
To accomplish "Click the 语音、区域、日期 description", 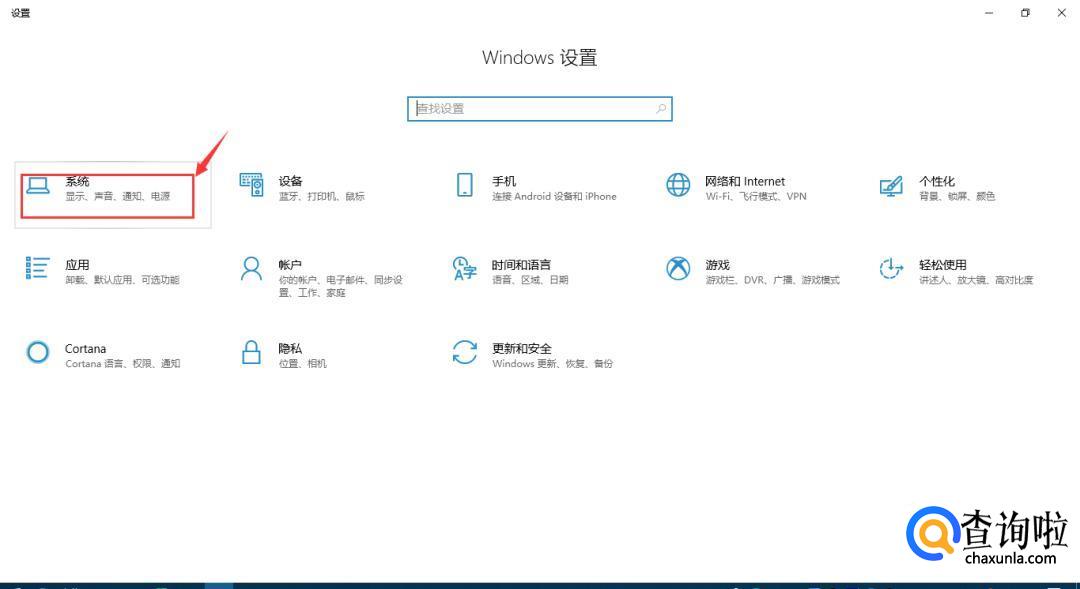I will click(x=530, y=280).
